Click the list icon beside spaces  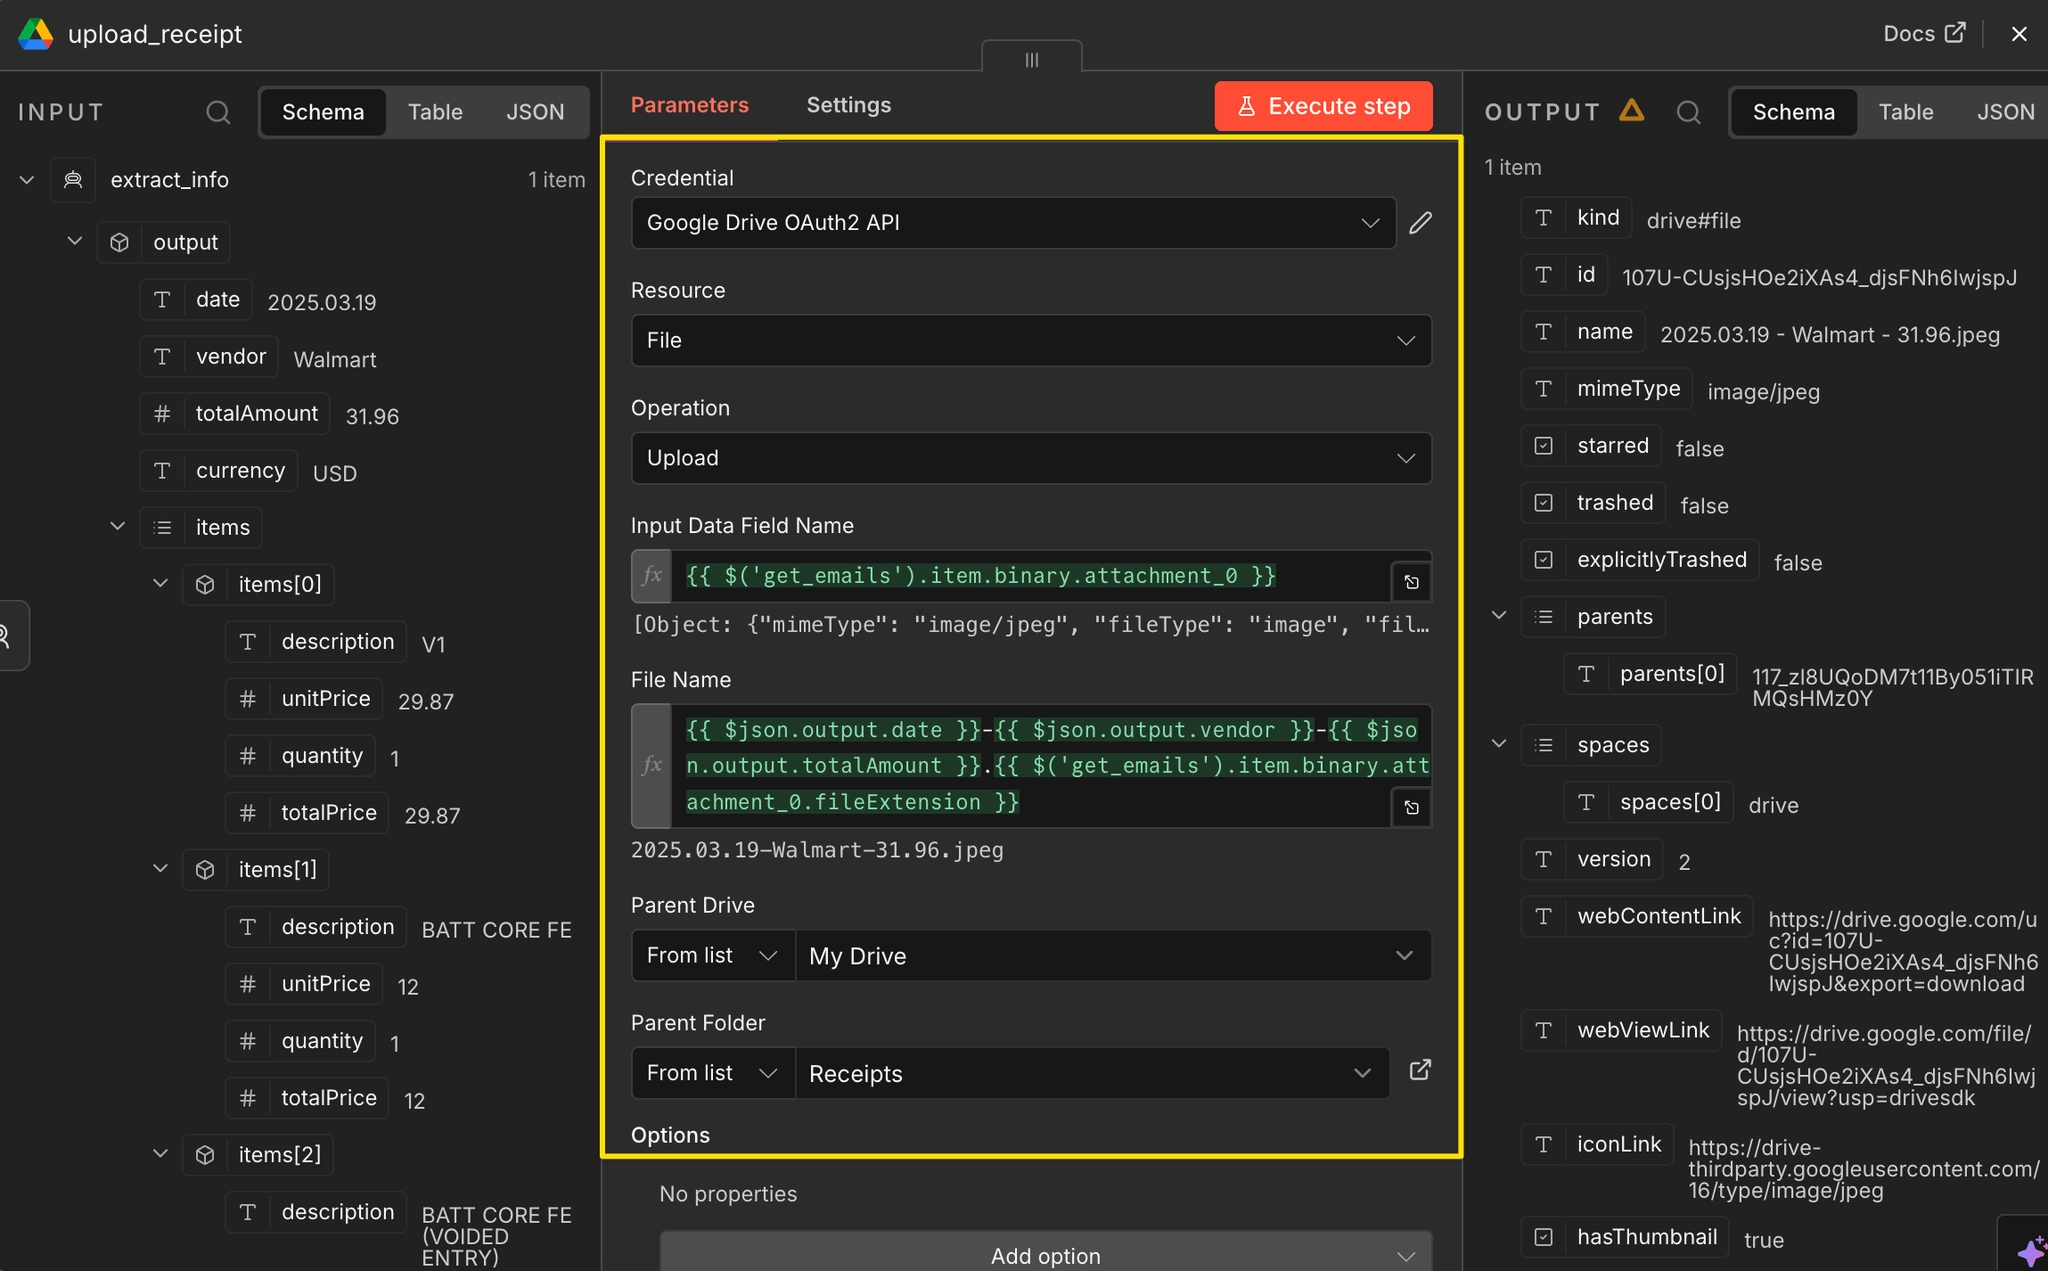pos(1543,745)
